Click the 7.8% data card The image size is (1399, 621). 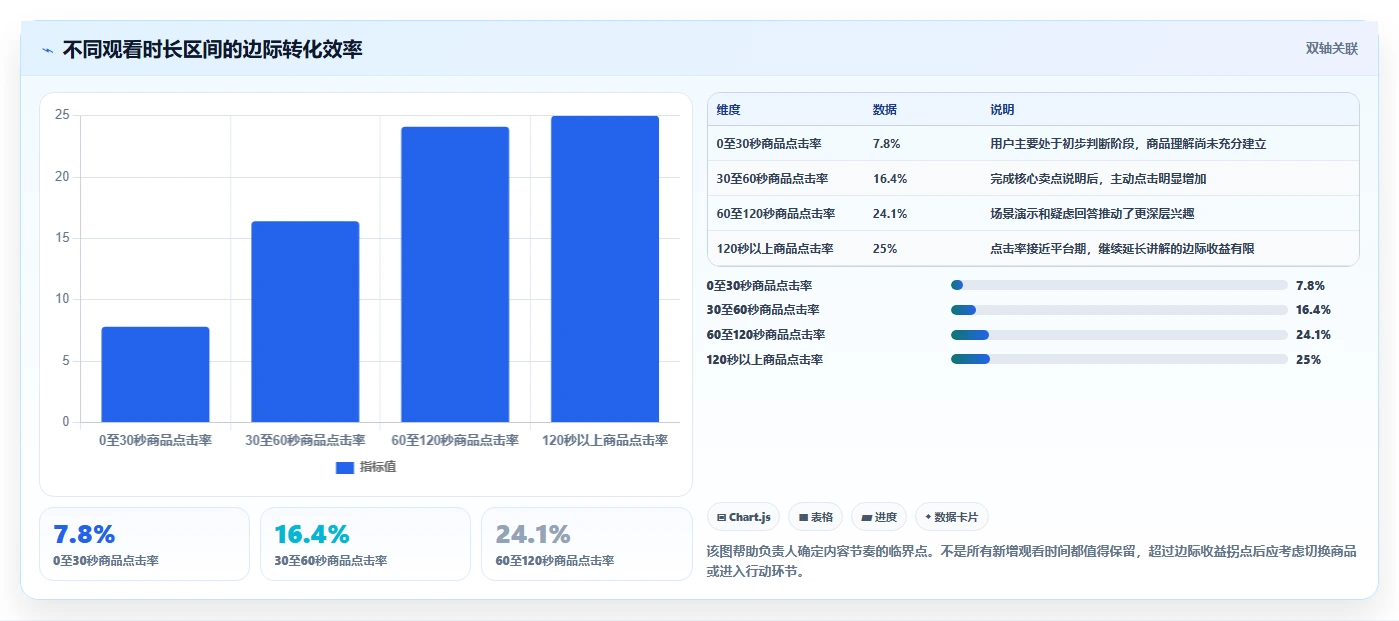click(144, 544)
